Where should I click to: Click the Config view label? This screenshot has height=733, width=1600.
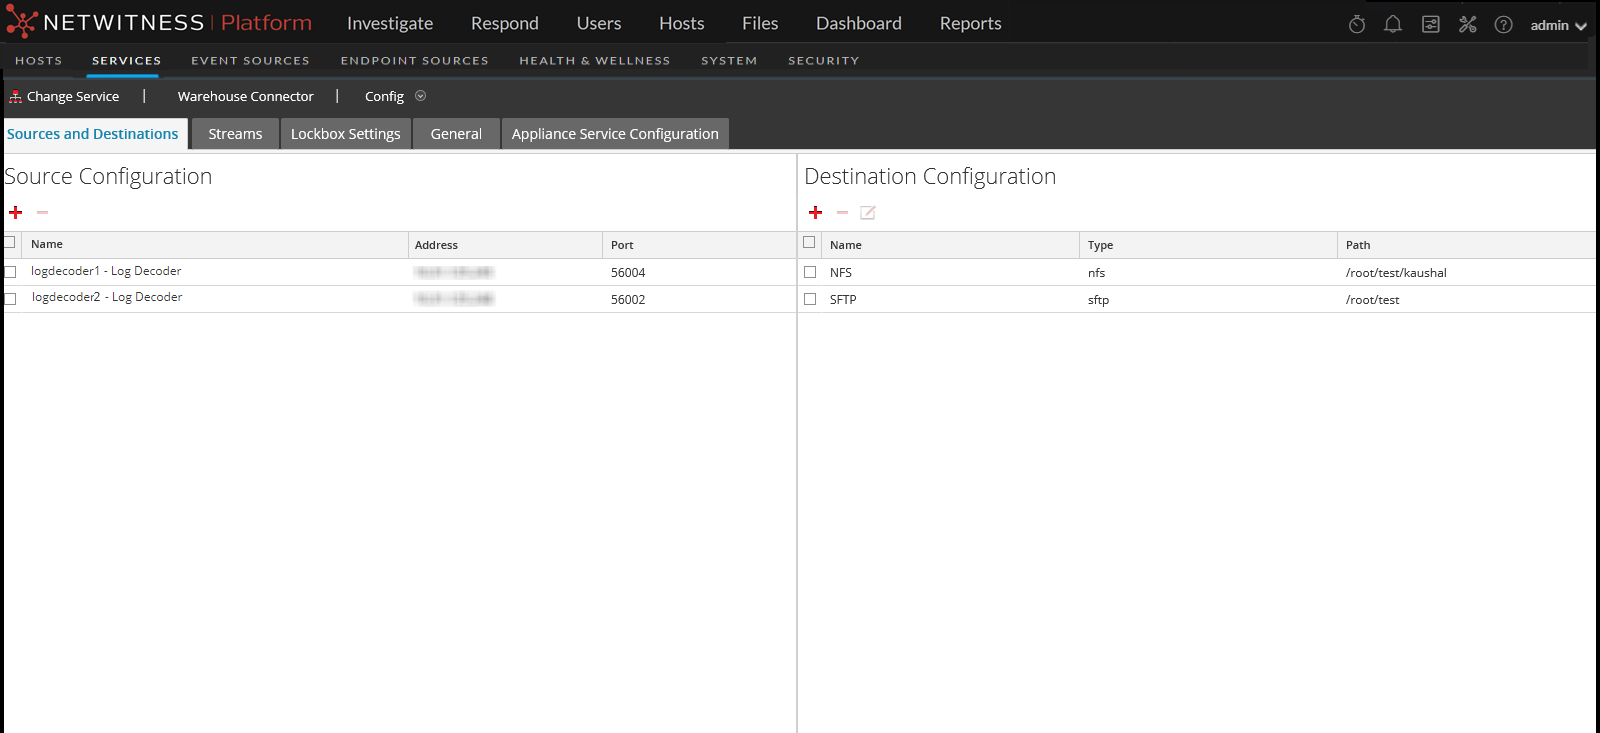(x=384, y=96)
